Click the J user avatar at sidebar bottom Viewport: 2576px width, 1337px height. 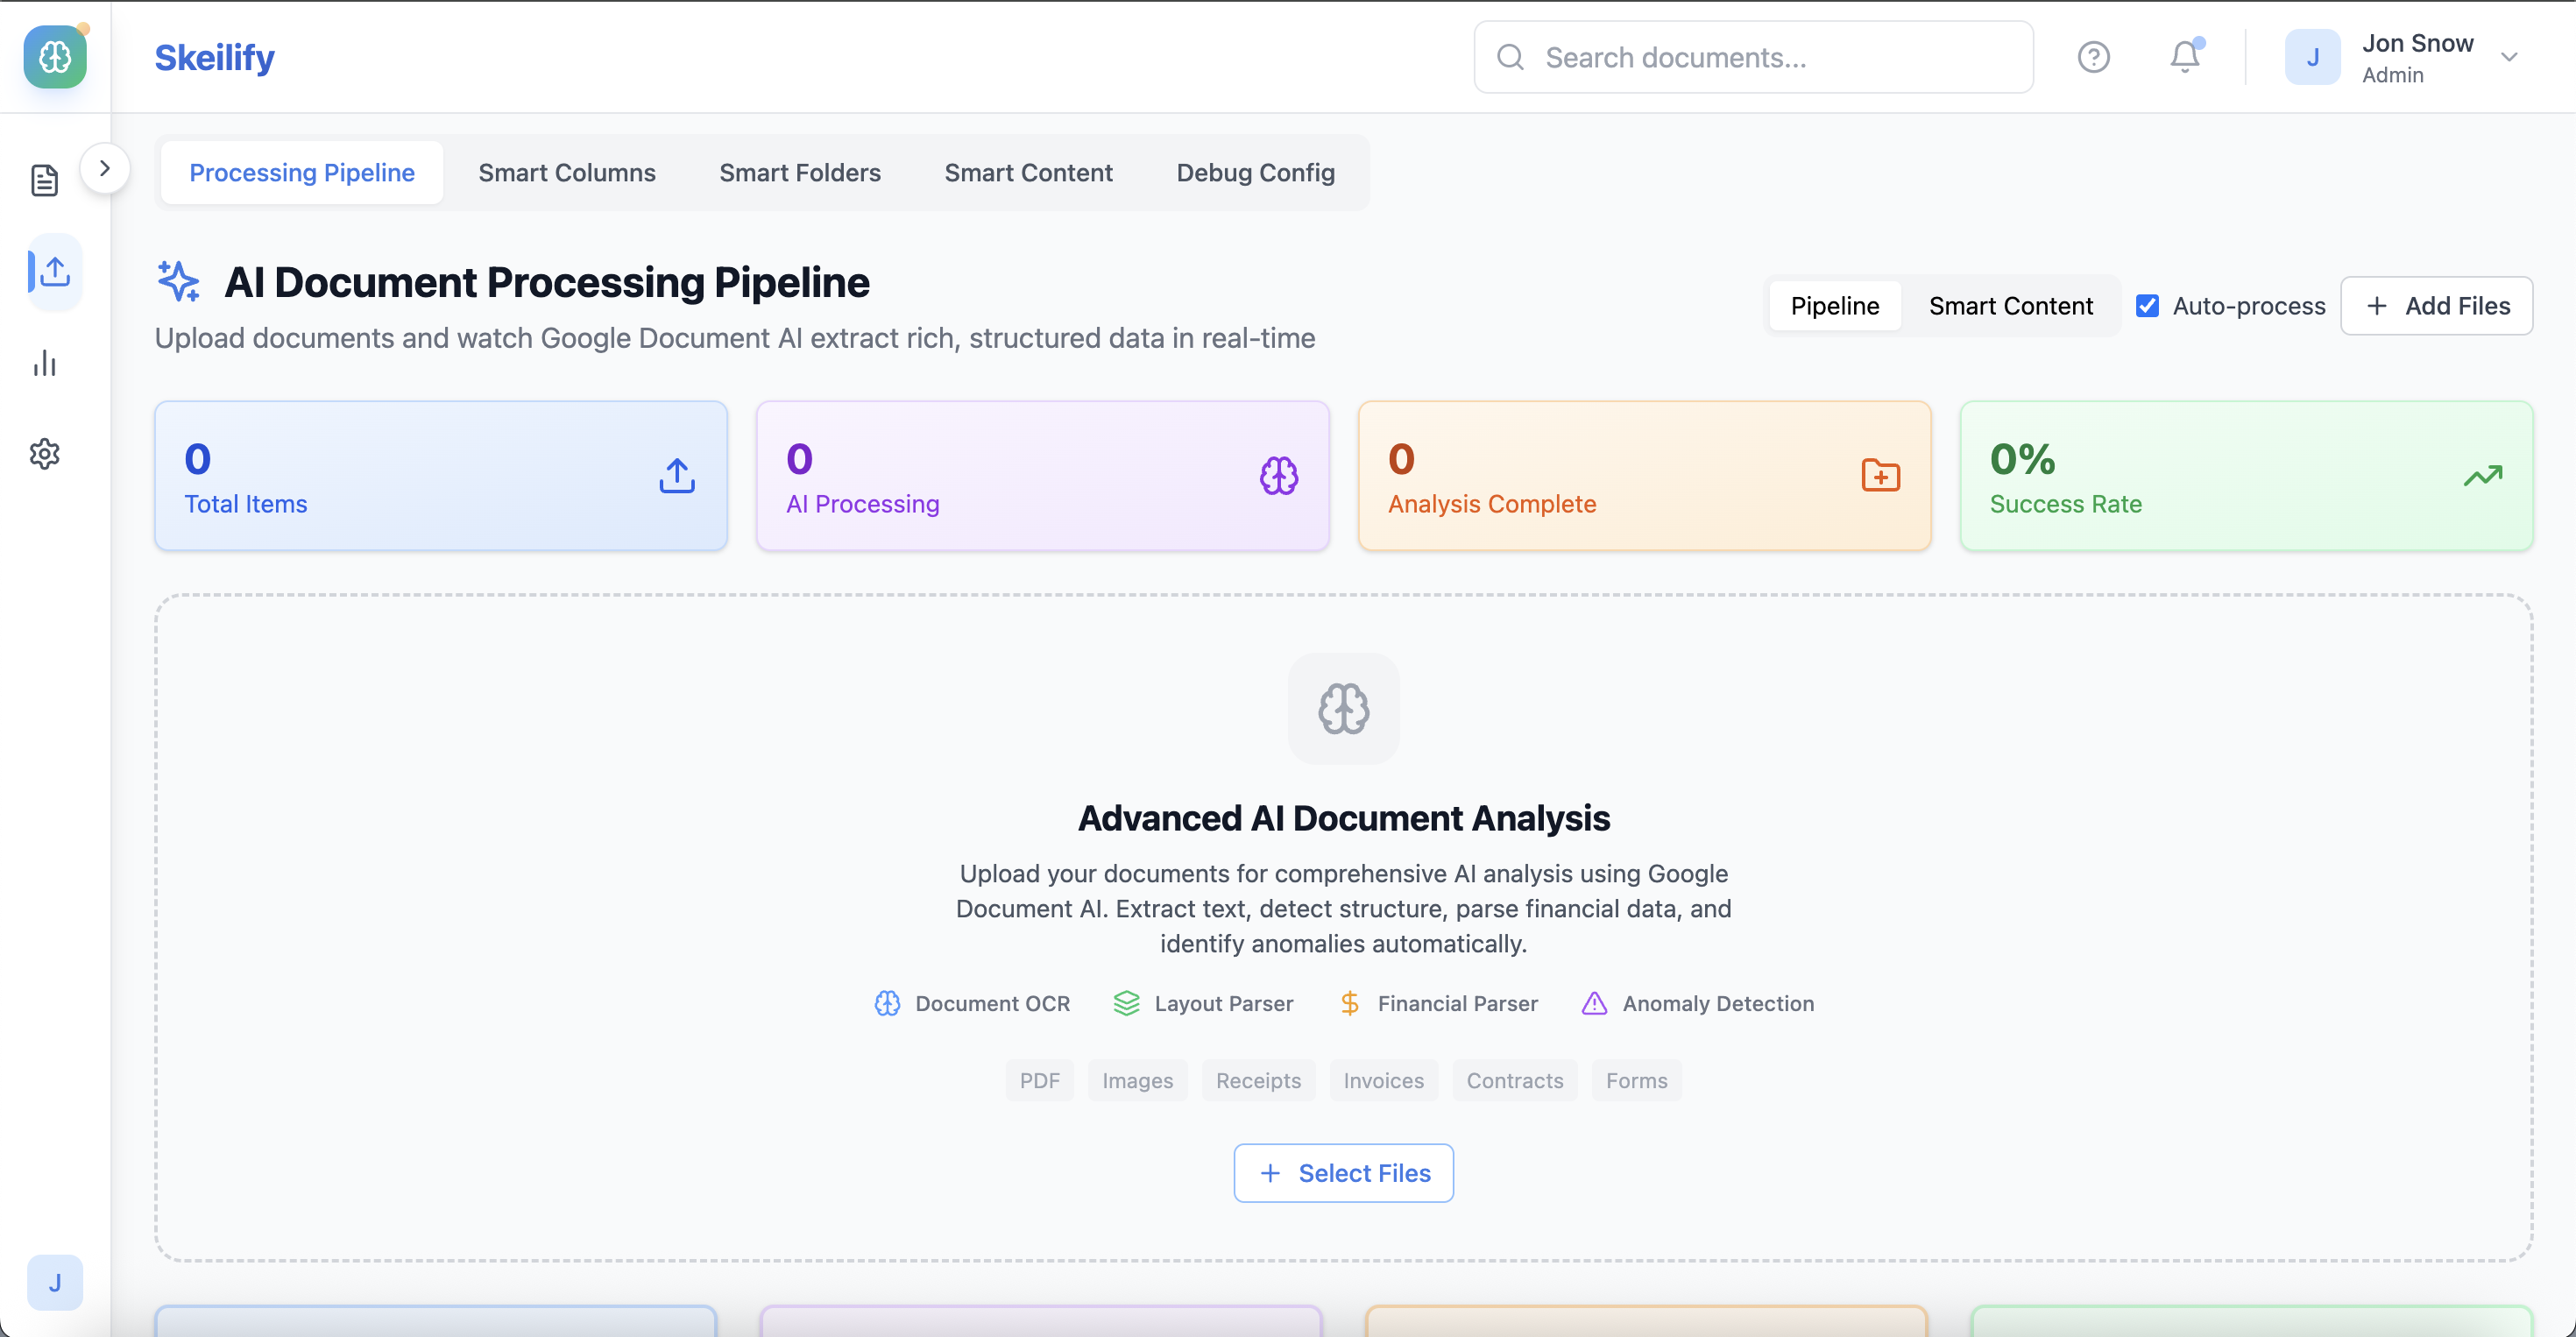55,1282
